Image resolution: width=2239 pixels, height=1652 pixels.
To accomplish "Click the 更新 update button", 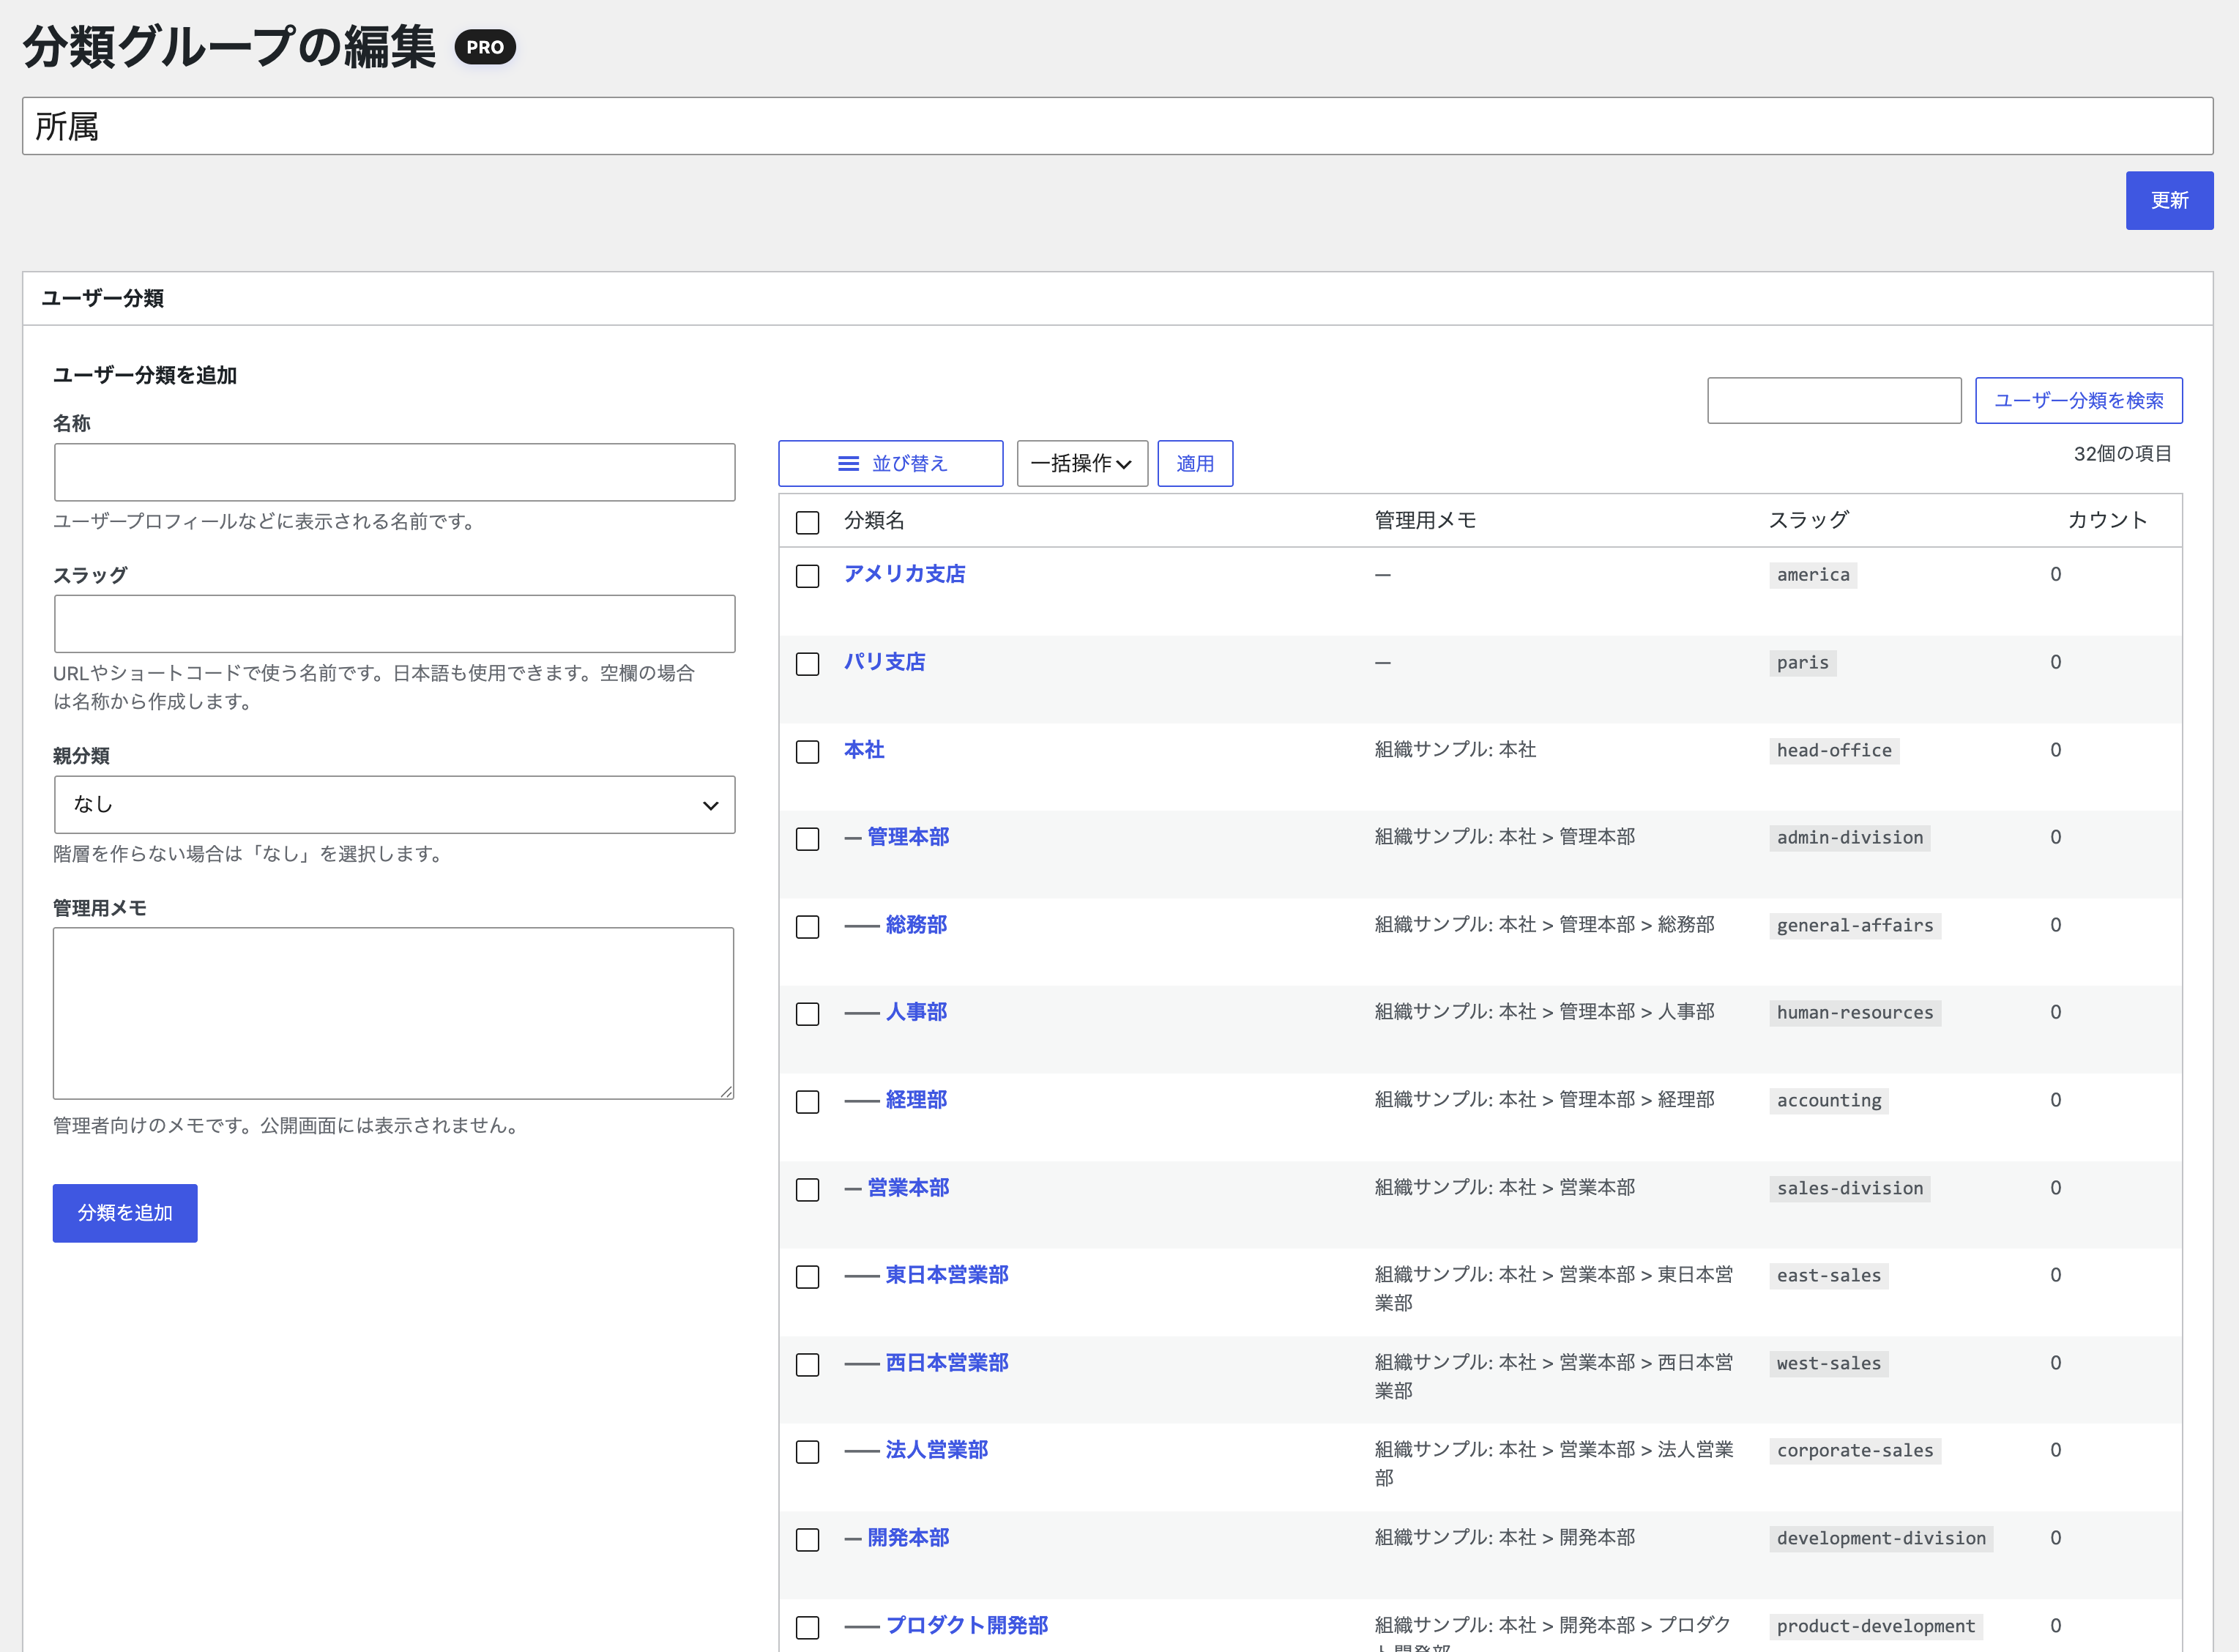I will coord(2169,200).
